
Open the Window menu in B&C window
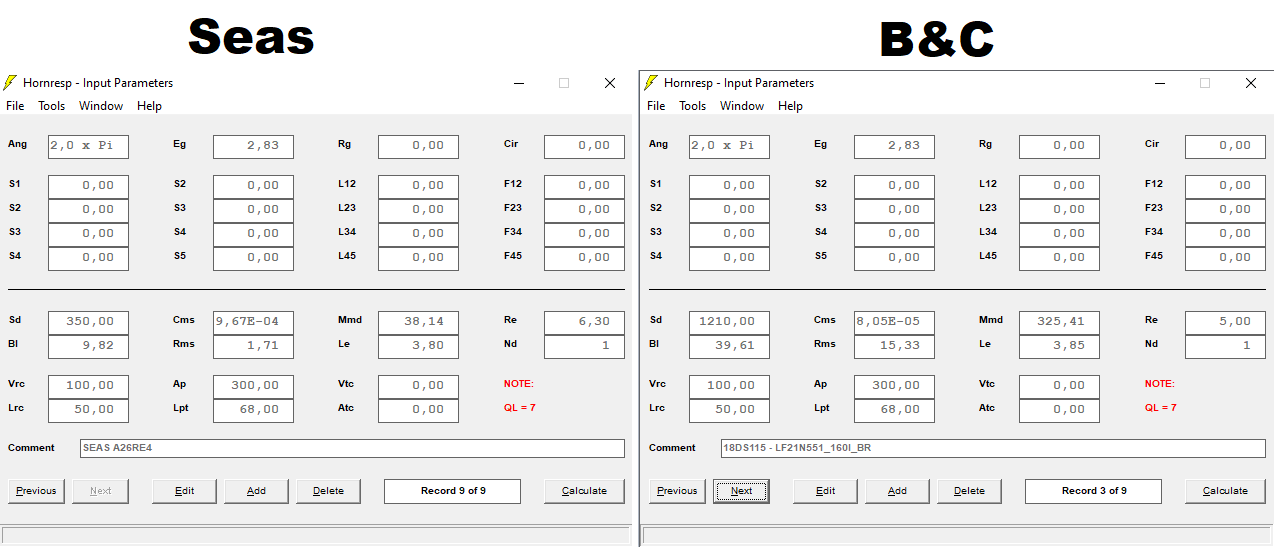742,106
